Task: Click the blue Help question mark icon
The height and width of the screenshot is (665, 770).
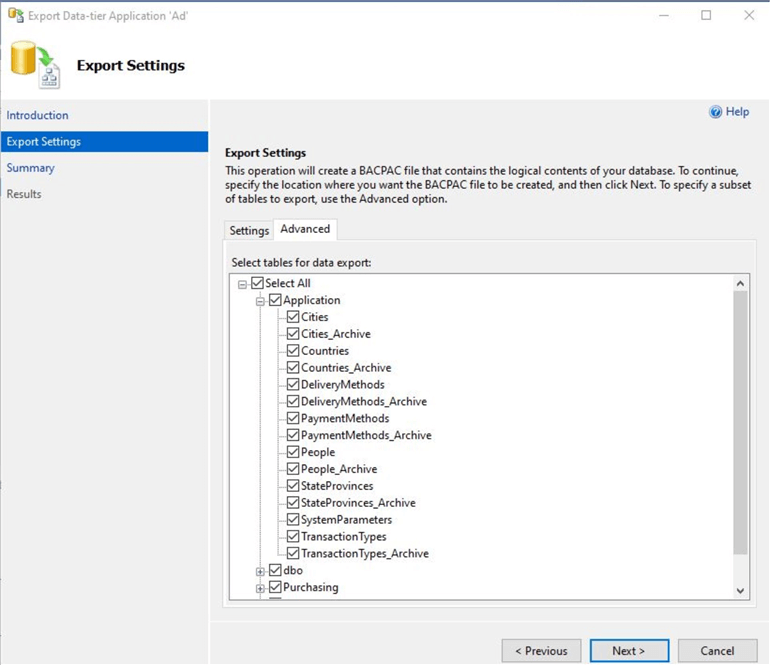Action: click(x=715, y=112)
